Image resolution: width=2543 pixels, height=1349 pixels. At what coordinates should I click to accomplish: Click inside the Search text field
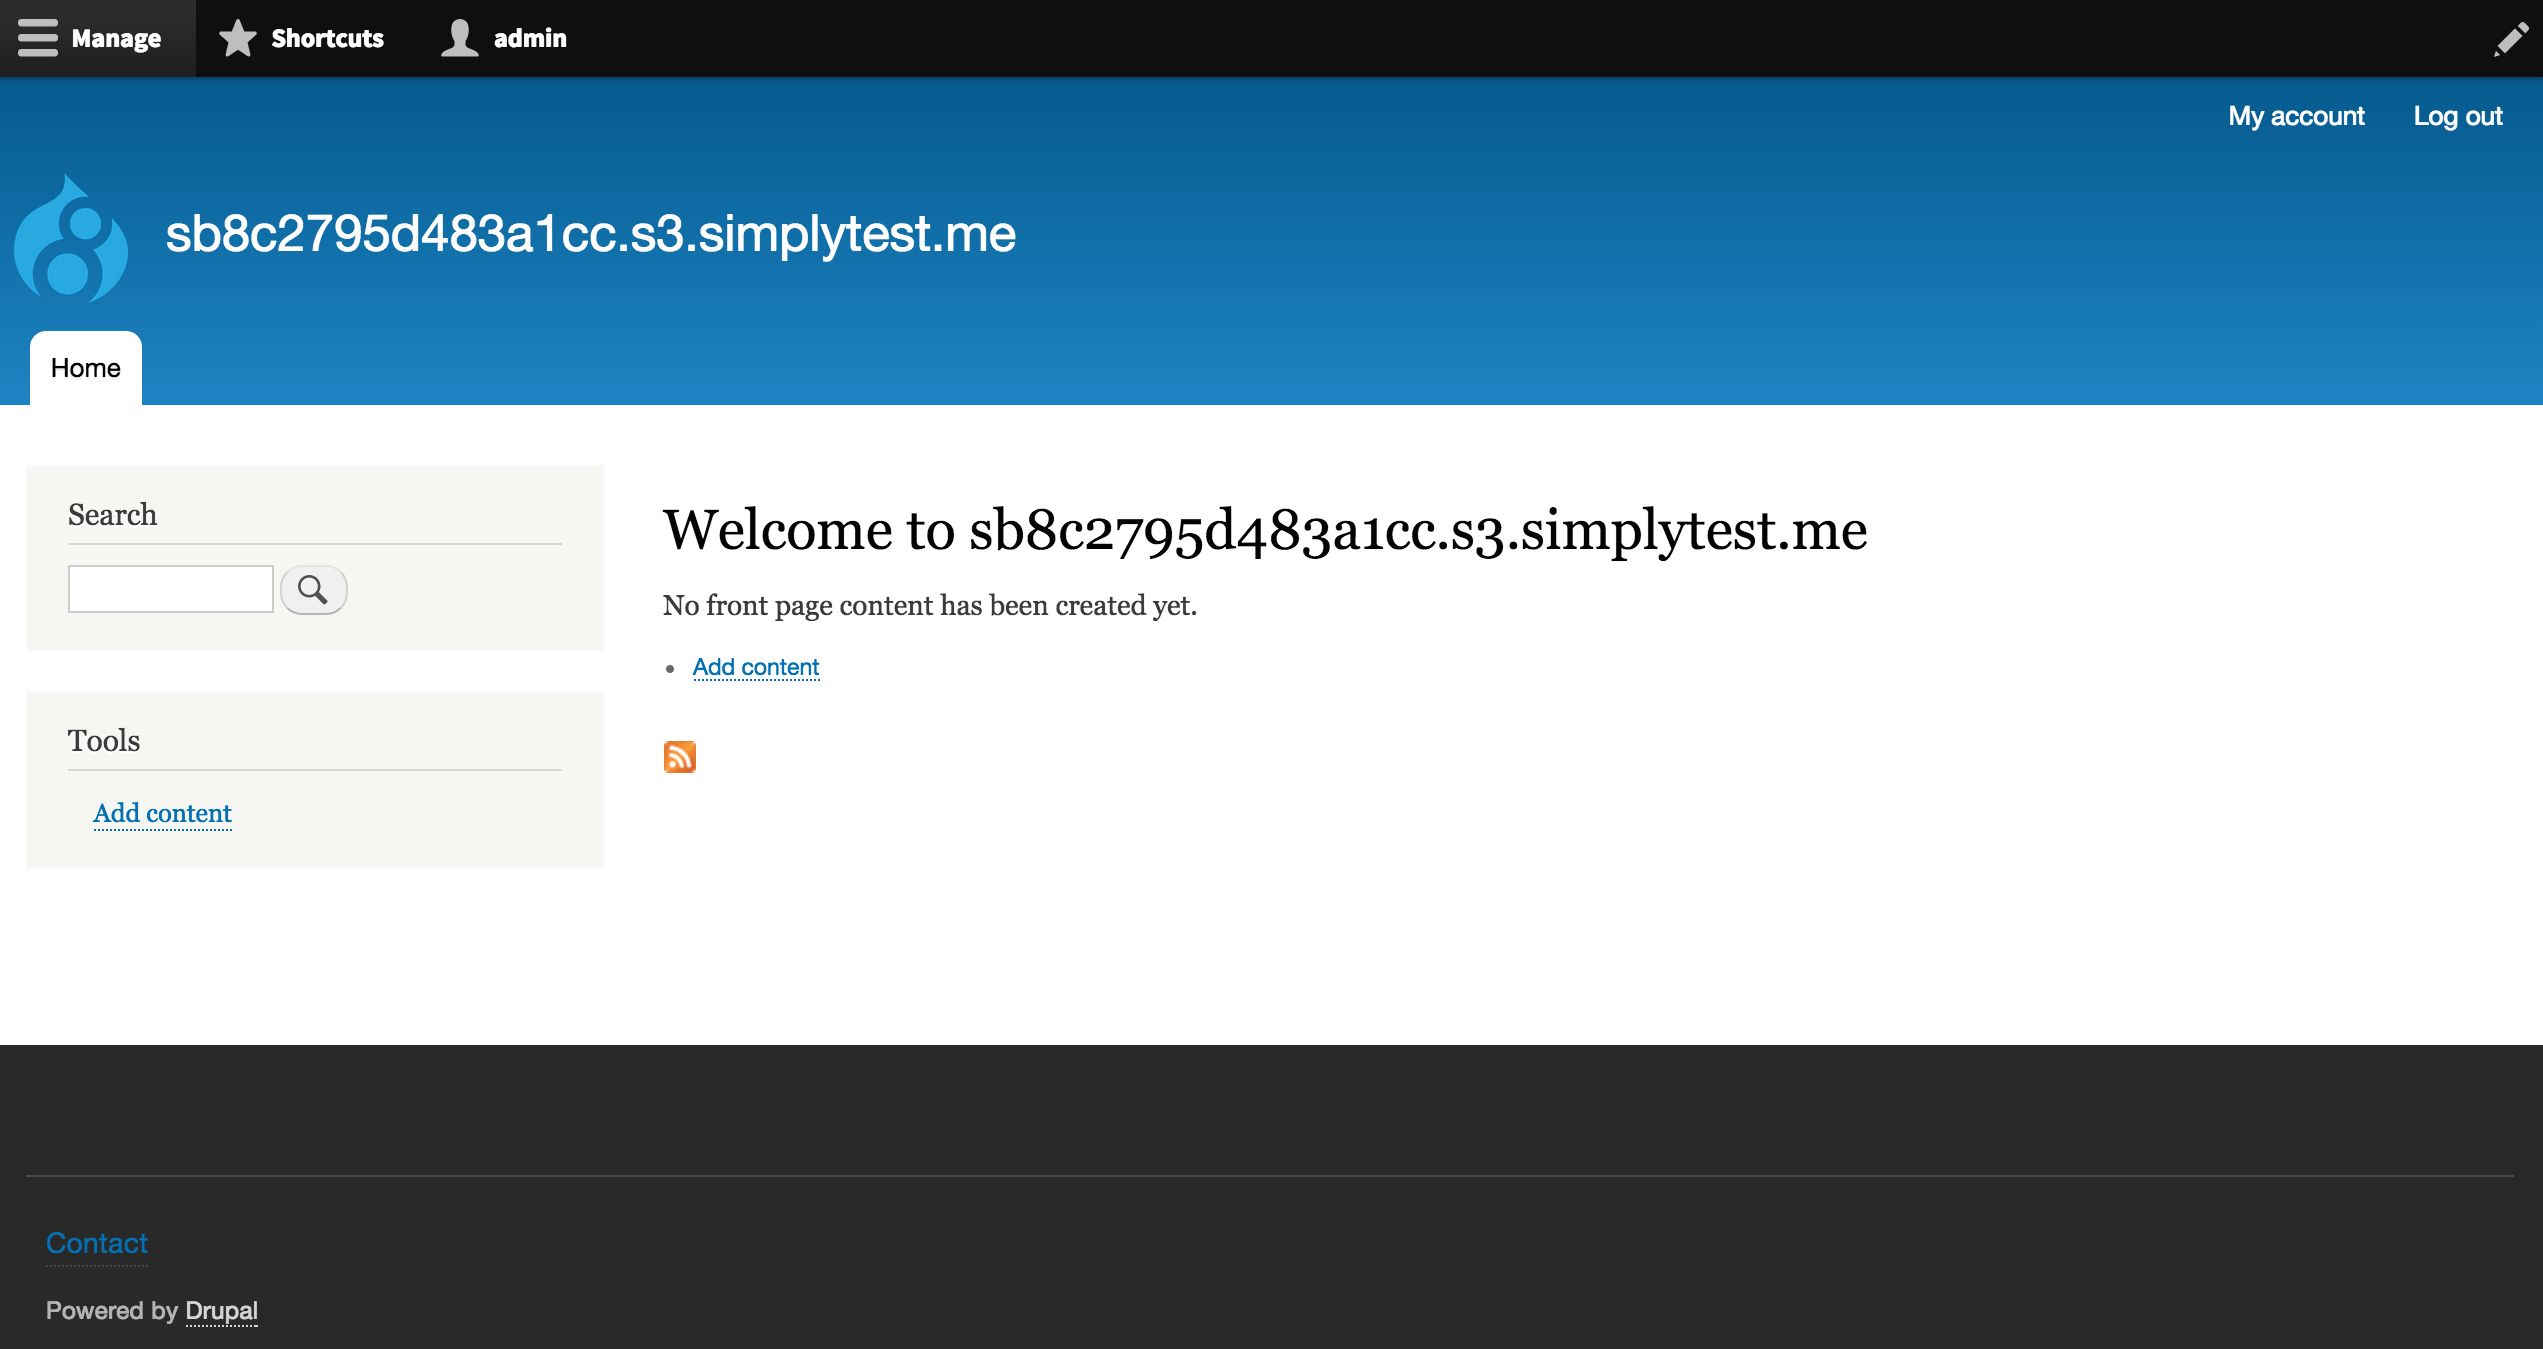[x=170, y=589]
